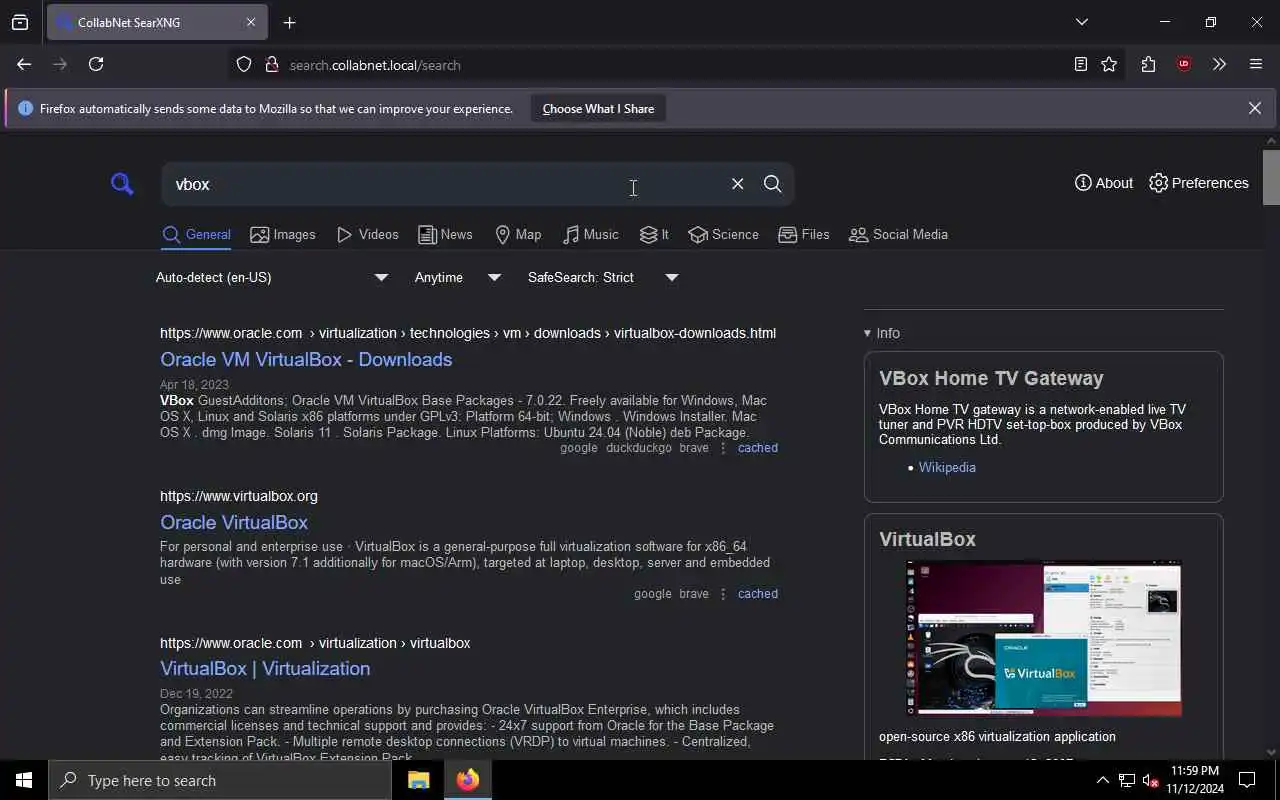The image size is (1280, 800).
Task: Open result options dots for Oracle VirtualBox
Action: click(723, 594)
